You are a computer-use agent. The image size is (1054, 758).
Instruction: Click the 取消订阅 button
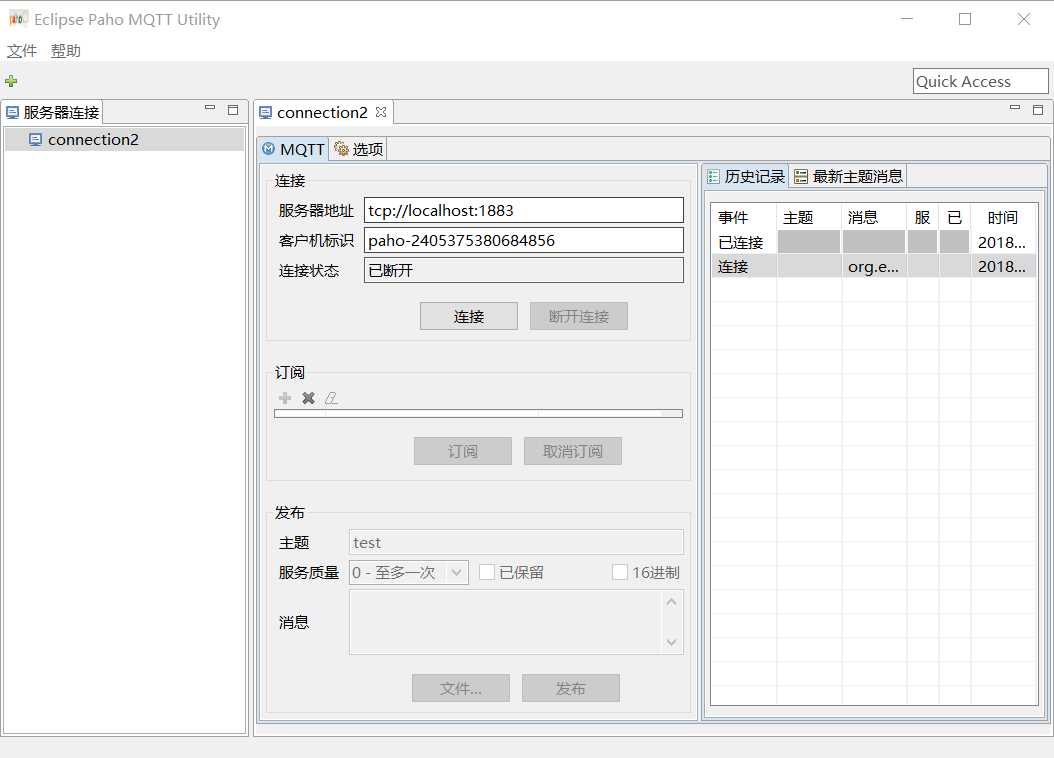pyautogui.click(x=573, y=451)
